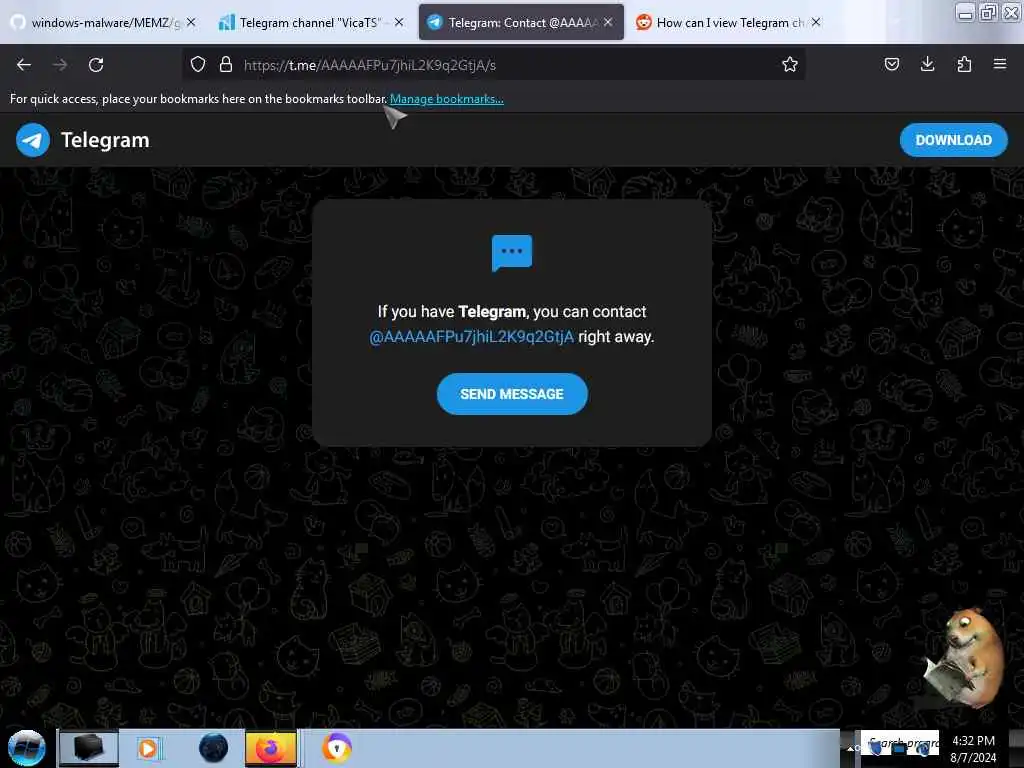Select the Firefox taskbar icon
1024x768 pixels.
click(271, 748)
